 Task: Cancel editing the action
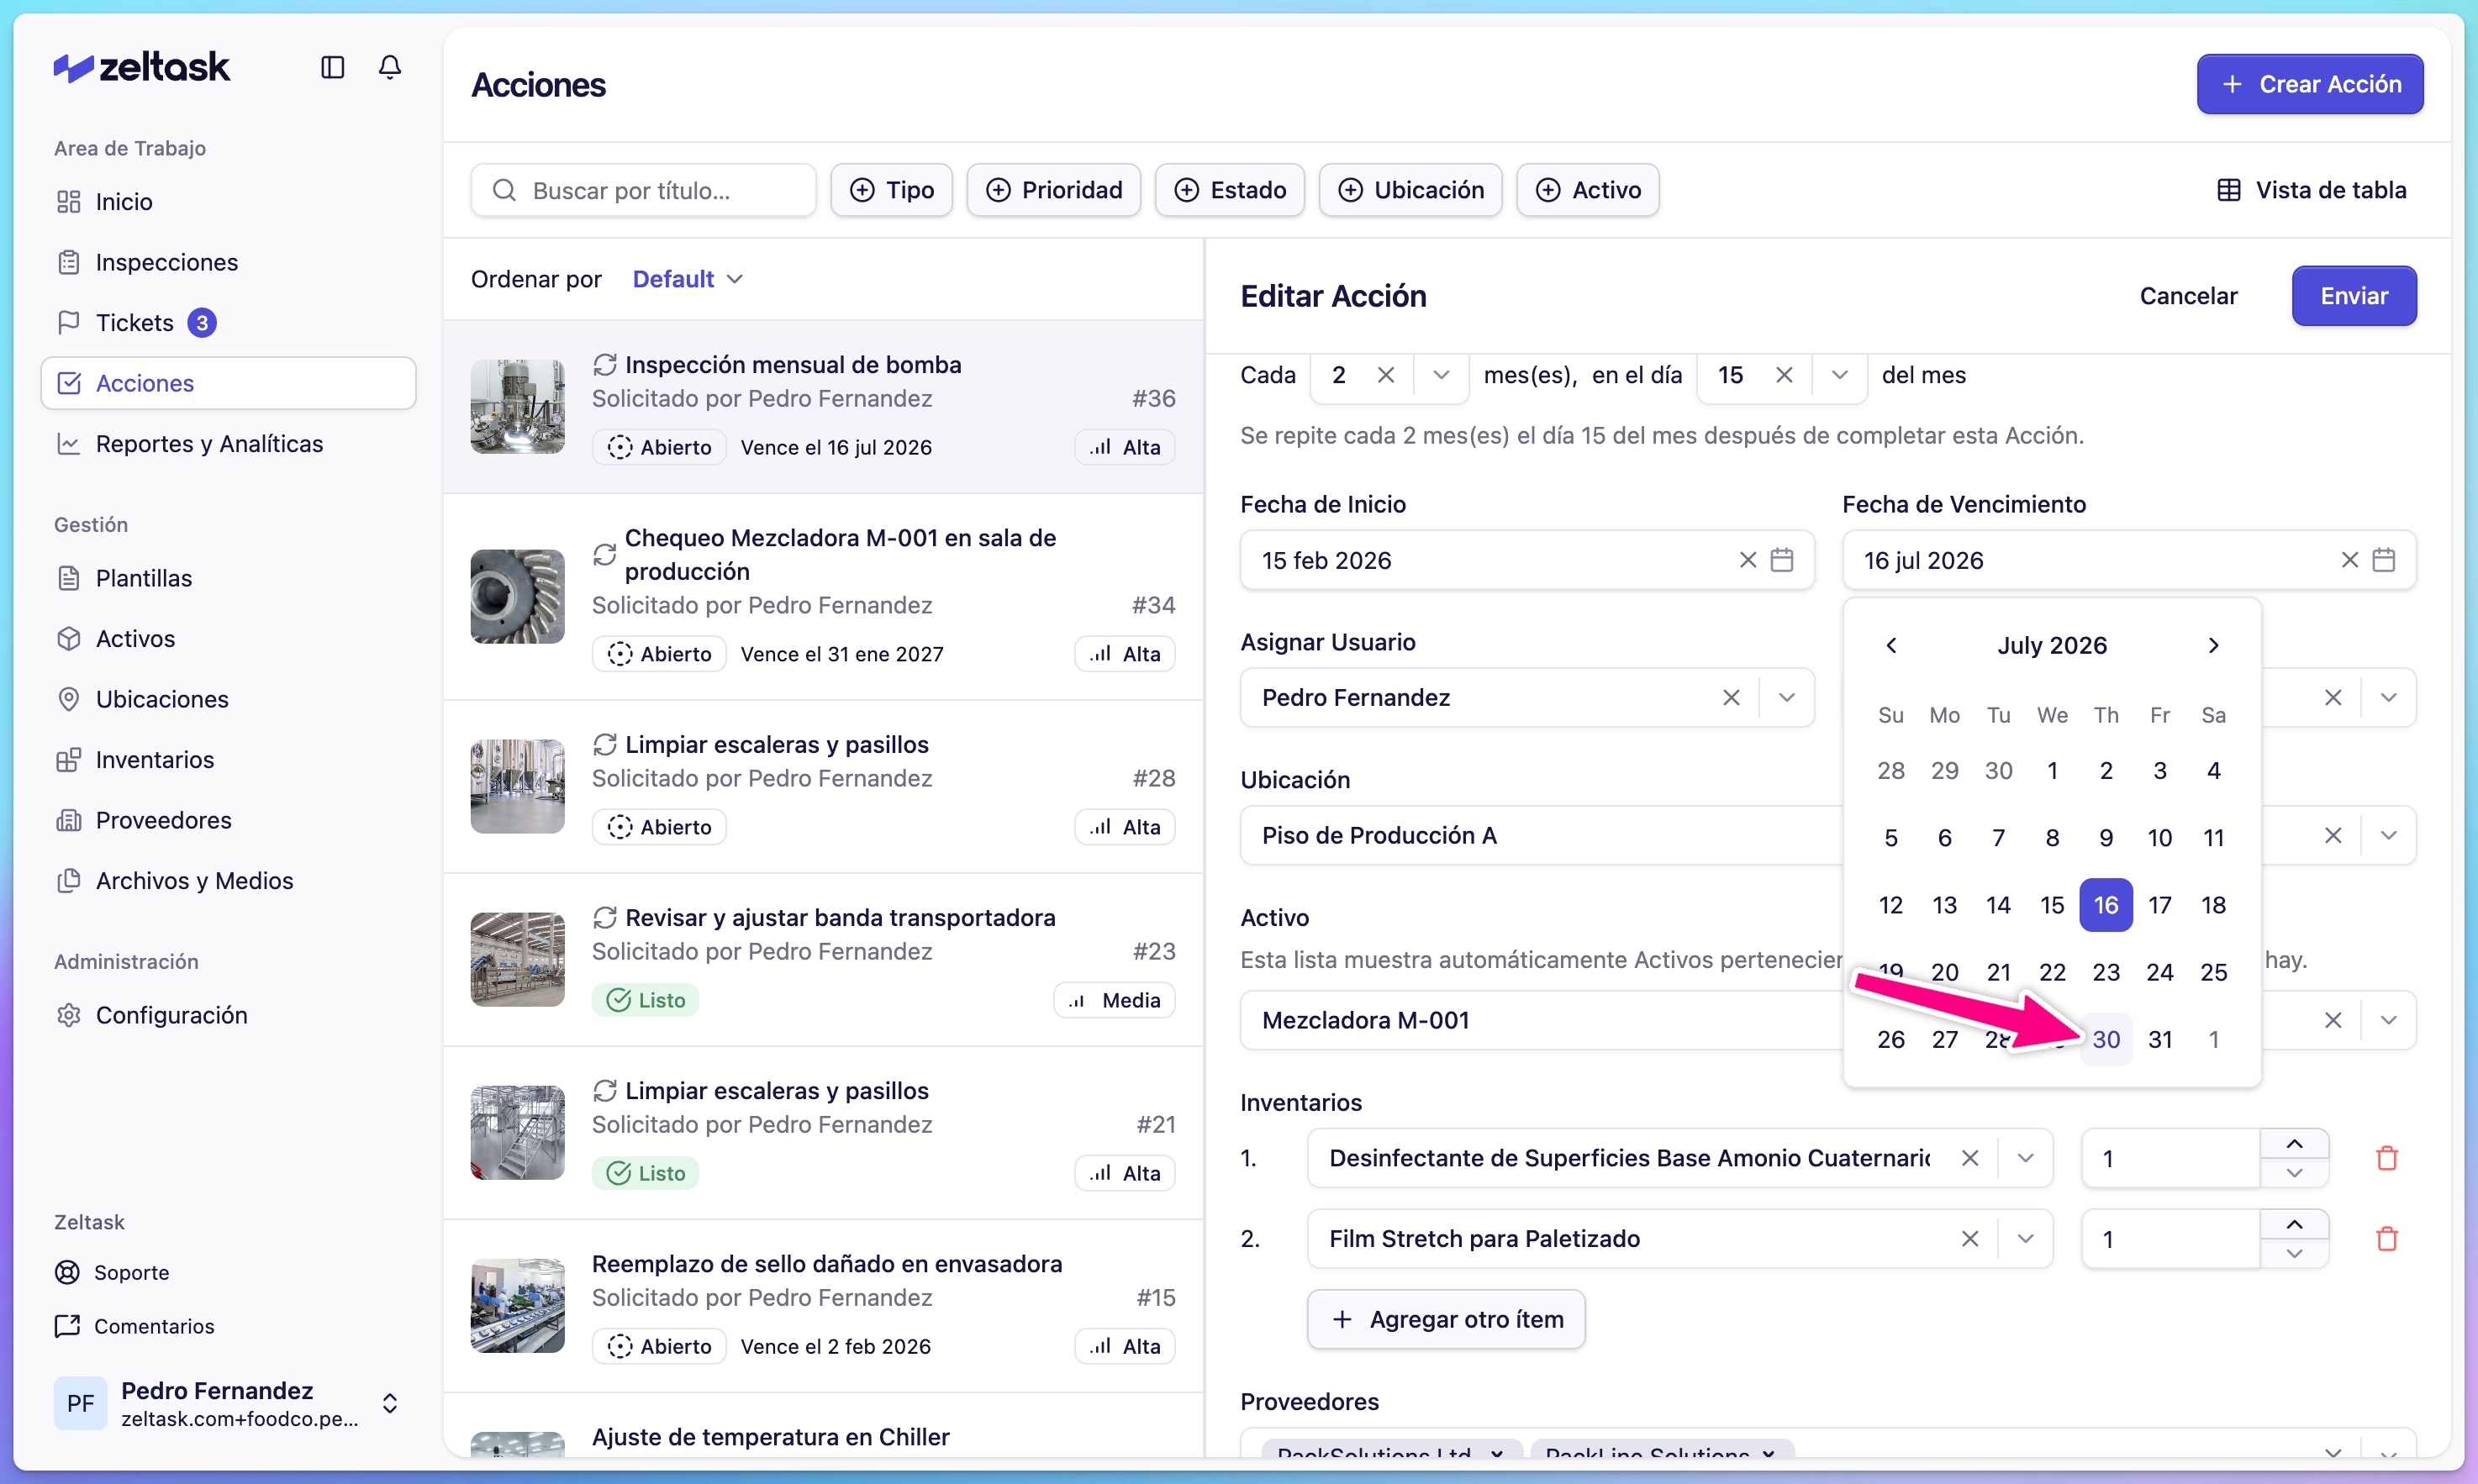coord(2187,296)
